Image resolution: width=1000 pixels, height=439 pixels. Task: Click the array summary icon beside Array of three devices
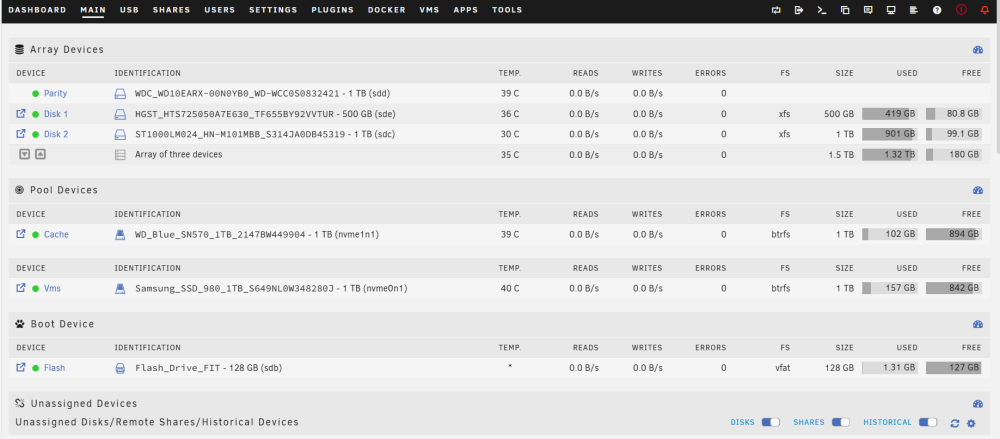[120, 154]
